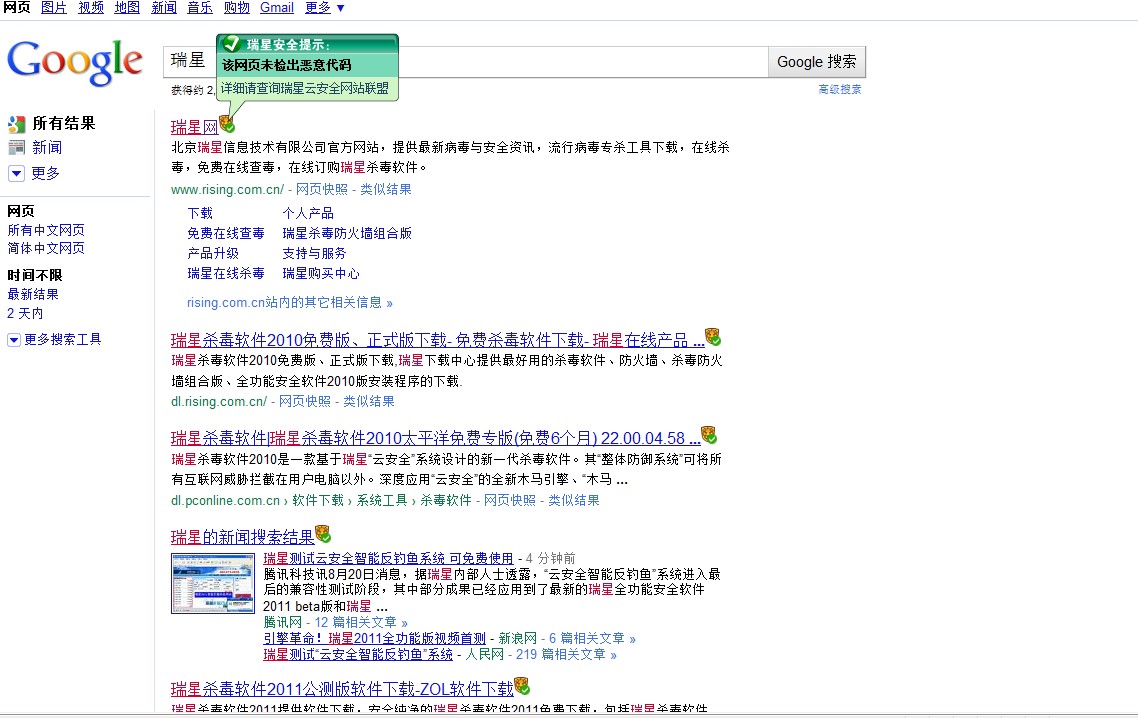This screenshot has width=1138, height=718.
Task: Filter results by 最新结果
Action: point(33,294)
